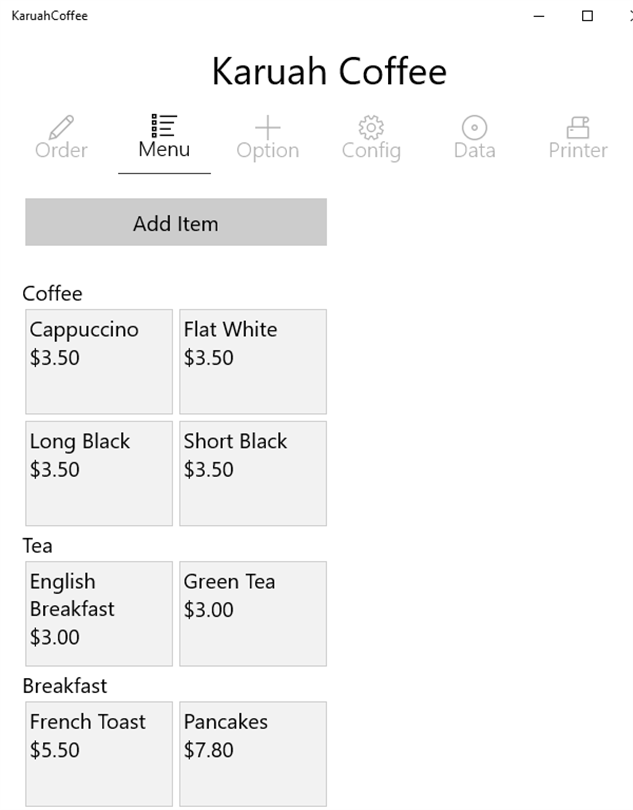
Task: Open the Option plus icon
Action: pyautogui.click(x=267, y=127)
